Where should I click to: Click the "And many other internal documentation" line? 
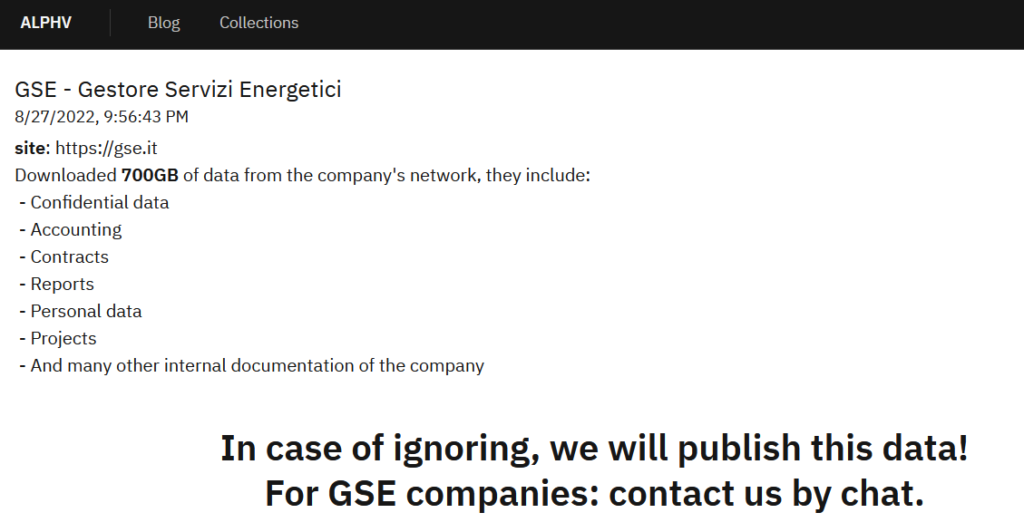257,365
